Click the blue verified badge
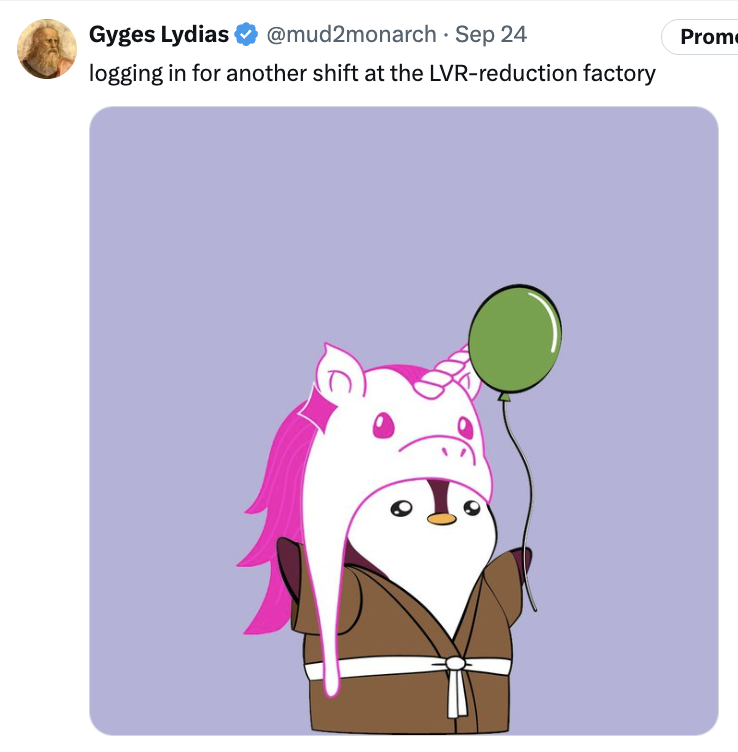 point(246,35)
